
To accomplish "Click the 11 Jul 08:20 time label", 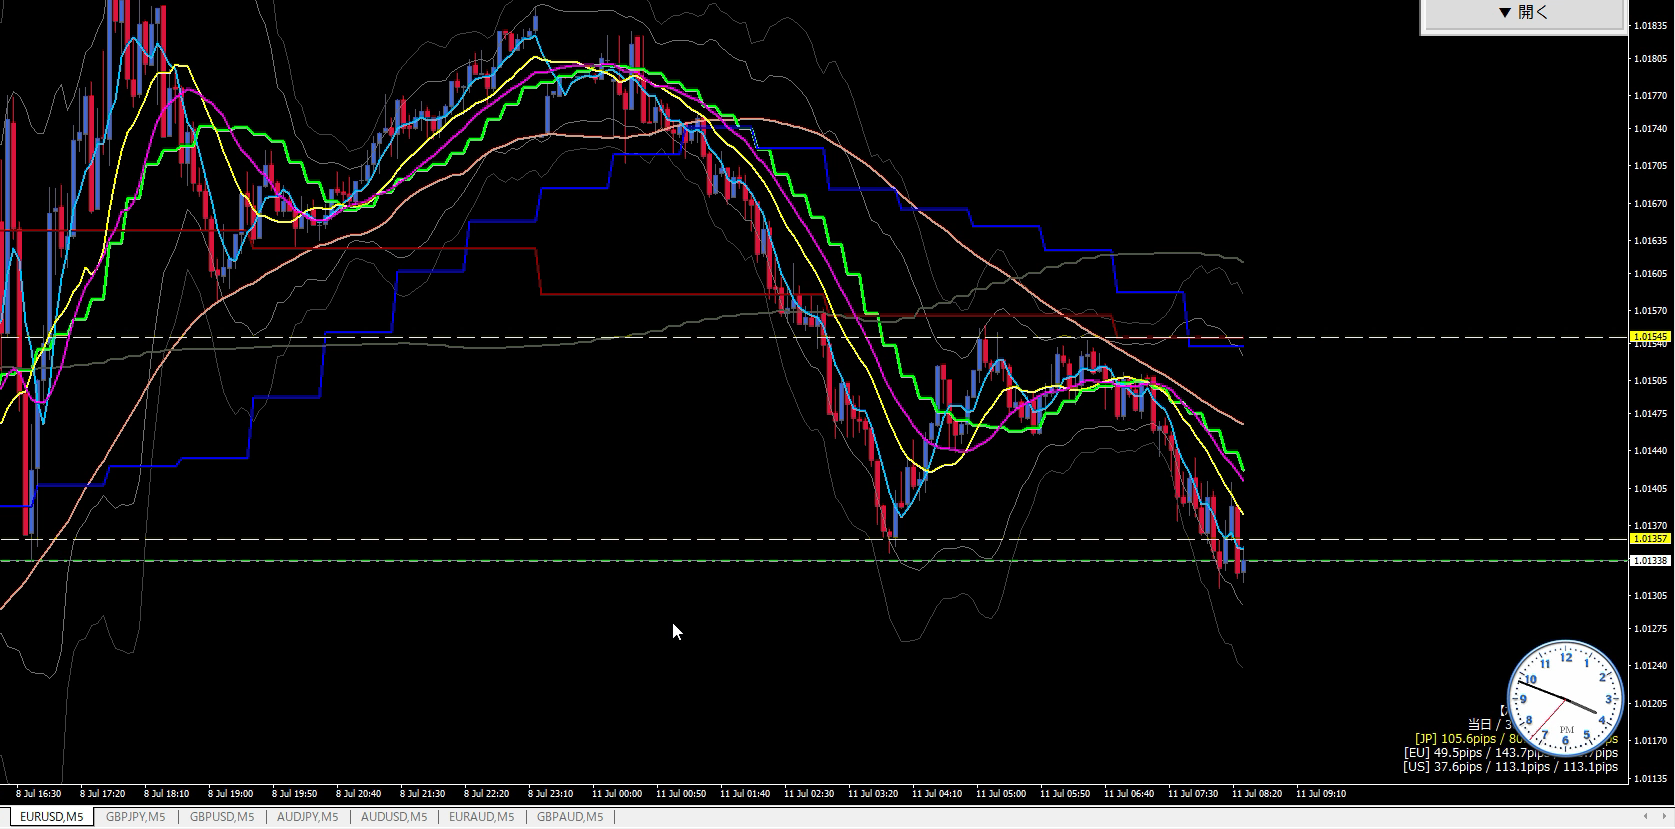I will coord(1257,794).
